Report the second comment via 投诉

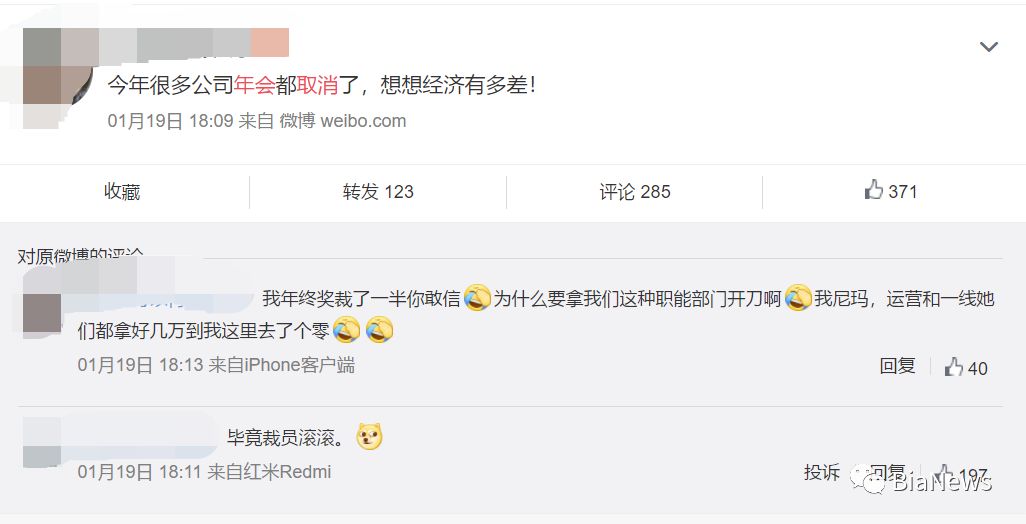(x=822, y=472)
